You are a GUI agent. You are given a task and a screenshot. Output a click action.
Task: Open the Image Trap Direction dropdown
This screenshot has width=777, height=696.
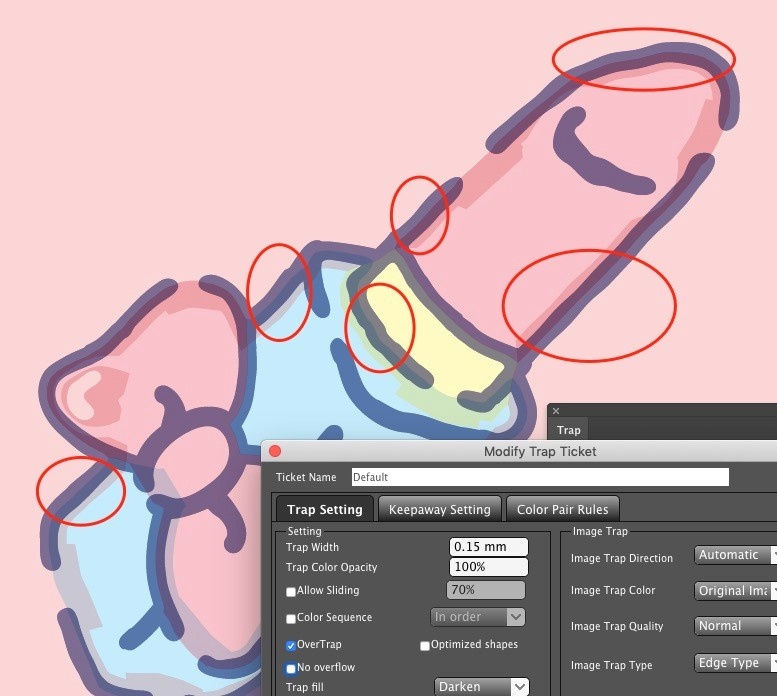735,555
